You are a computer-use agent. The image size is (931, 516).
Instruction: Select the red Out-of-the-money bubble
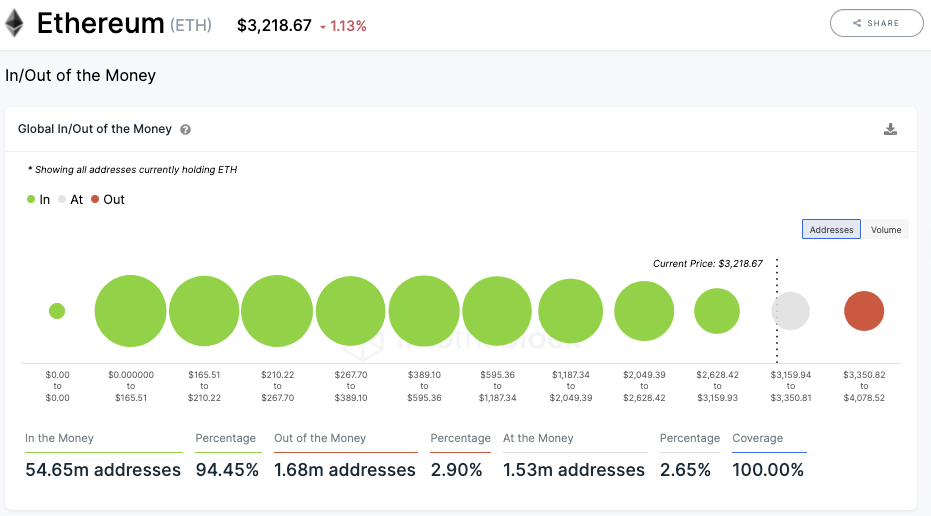tap(864, 311)
